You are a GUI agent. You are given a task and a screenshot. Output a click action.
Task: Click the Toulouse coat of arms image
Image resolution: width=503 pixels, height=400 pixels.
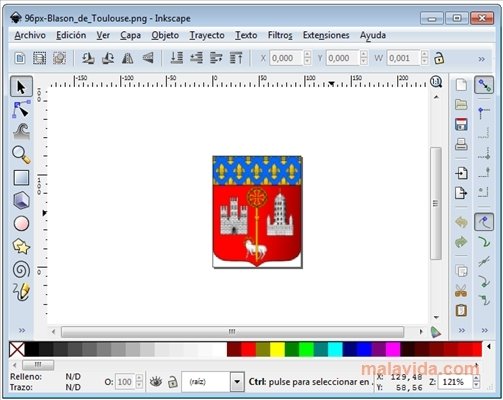258,212
